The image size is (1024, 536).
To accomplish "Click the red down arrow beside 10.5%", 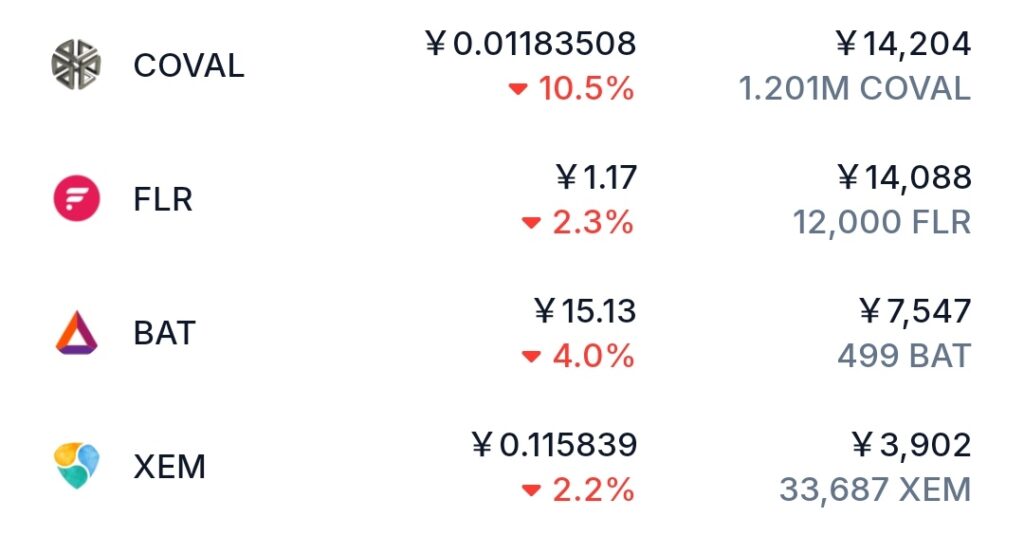I will (x=517, y=90).
